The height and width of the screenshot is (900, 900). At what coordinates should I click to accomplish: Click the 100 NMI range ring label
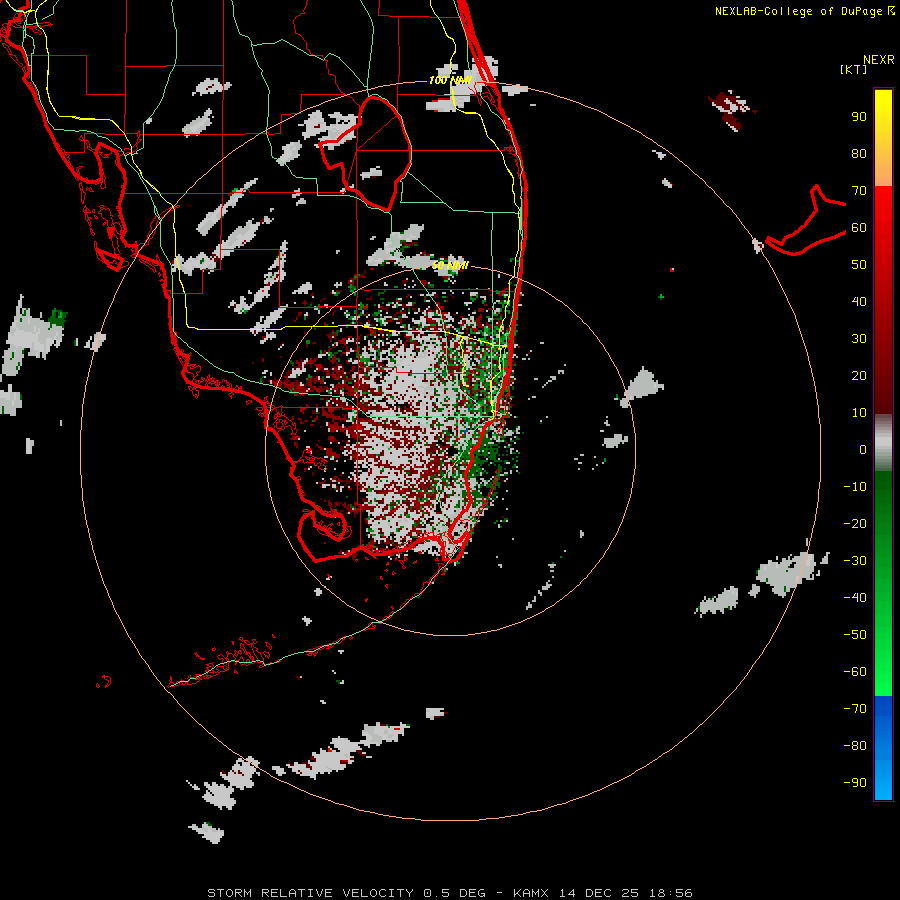(450, 80)
